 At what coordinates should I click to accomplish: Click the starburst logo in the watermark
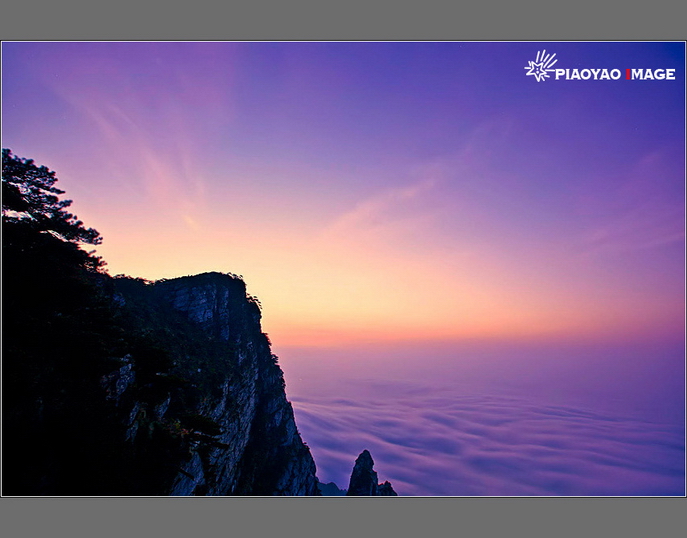[541, 66]
